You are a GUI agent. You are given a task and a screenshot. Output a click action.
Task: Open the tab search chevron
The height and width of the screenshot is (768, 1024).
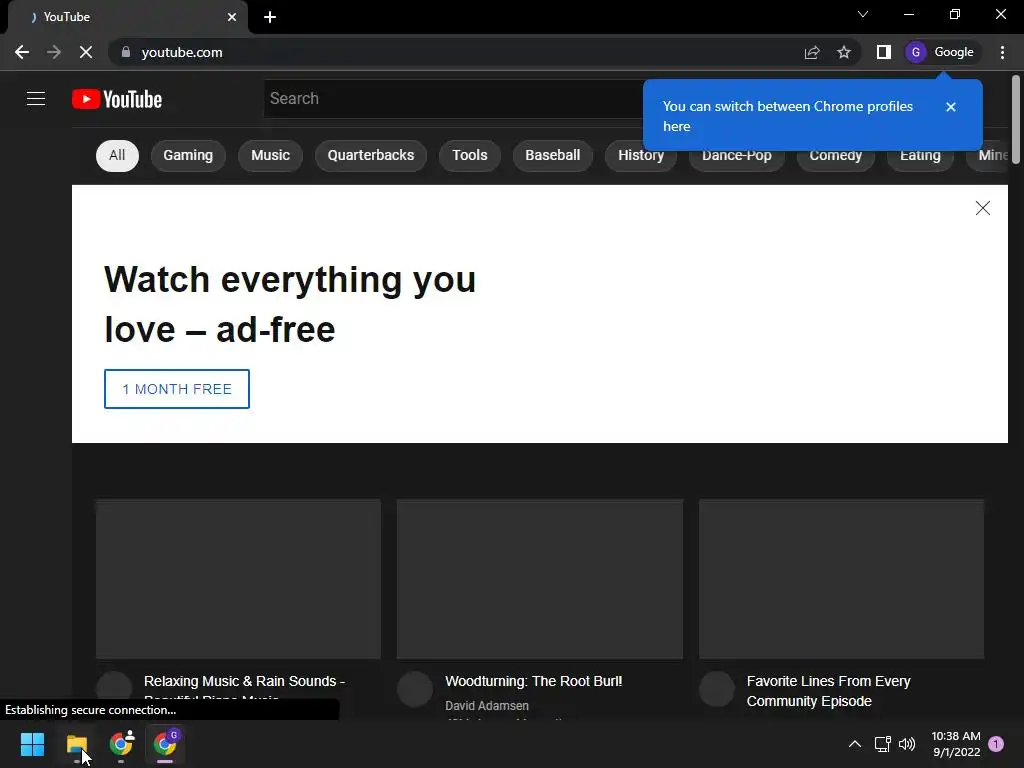[x=863, y=14]
